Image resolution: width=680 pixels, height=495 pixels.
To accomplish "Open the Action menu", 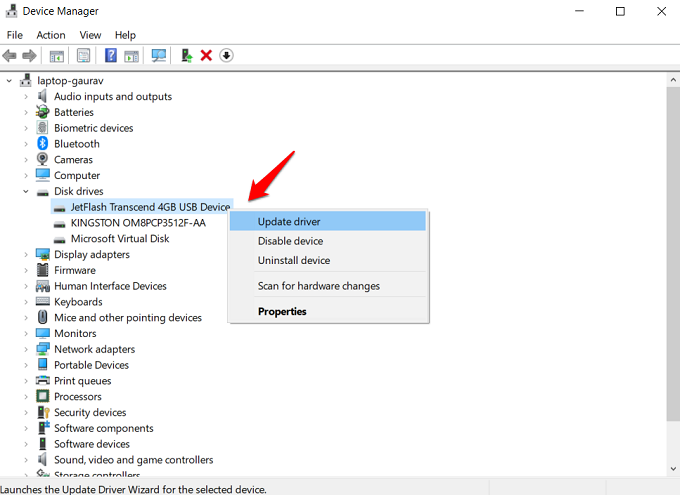I will tap(51, 35).
